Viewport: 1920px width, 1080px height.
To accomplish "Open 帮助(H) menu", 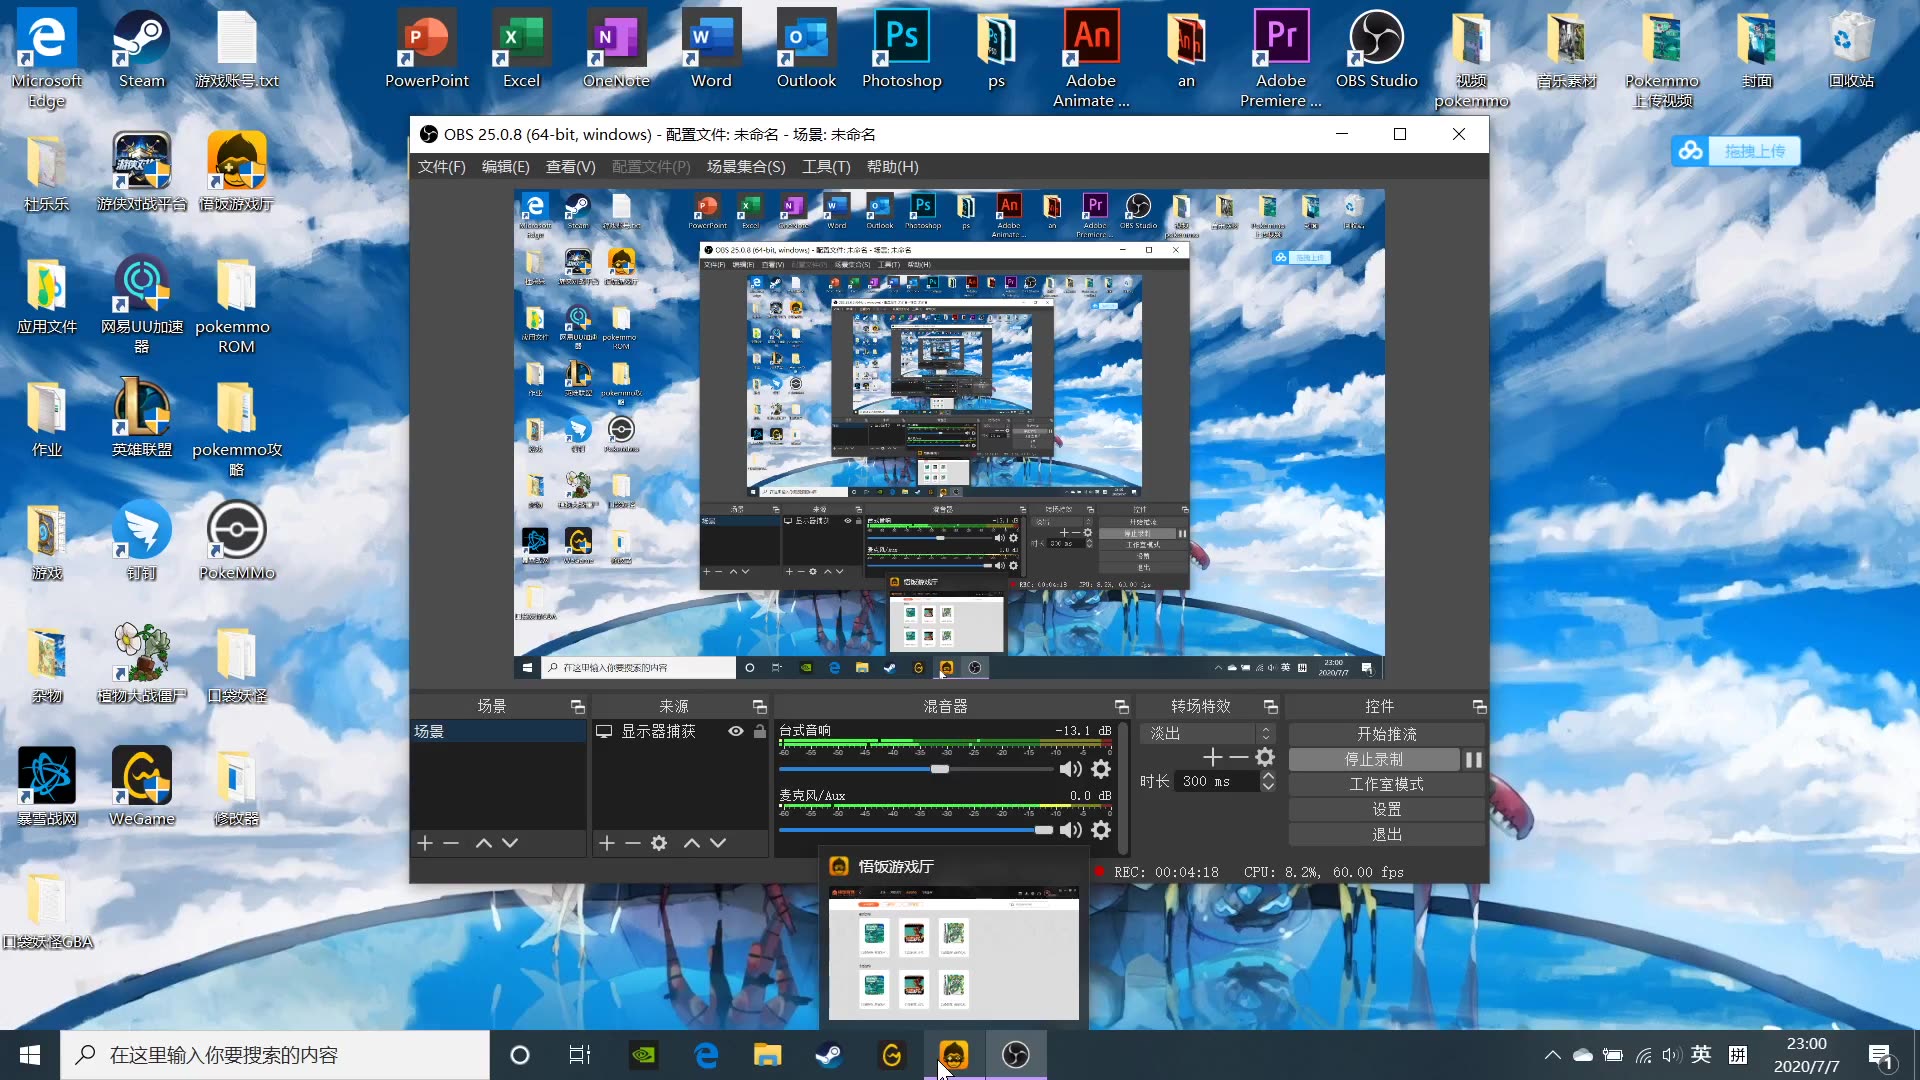I will 892,167.
